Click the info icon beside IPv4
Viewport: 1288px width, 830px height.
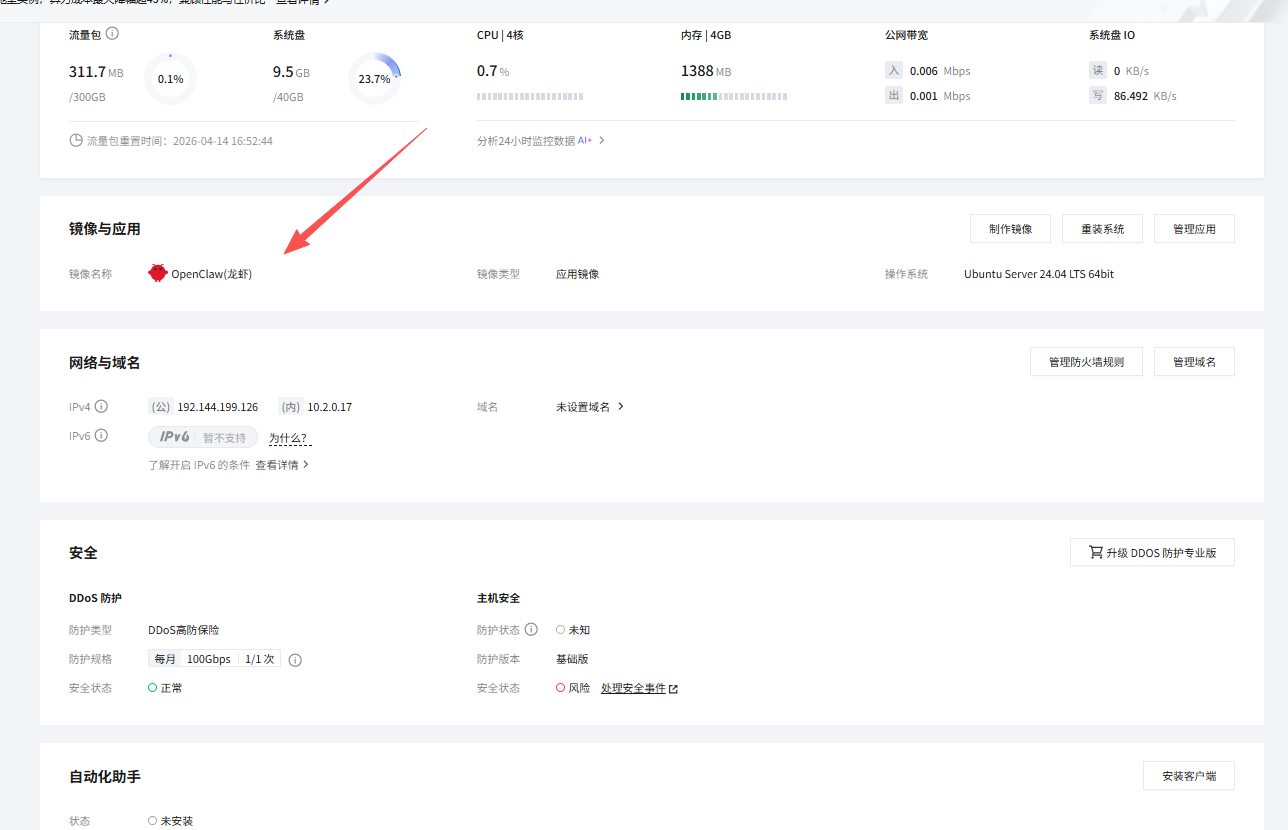[101, 407]
